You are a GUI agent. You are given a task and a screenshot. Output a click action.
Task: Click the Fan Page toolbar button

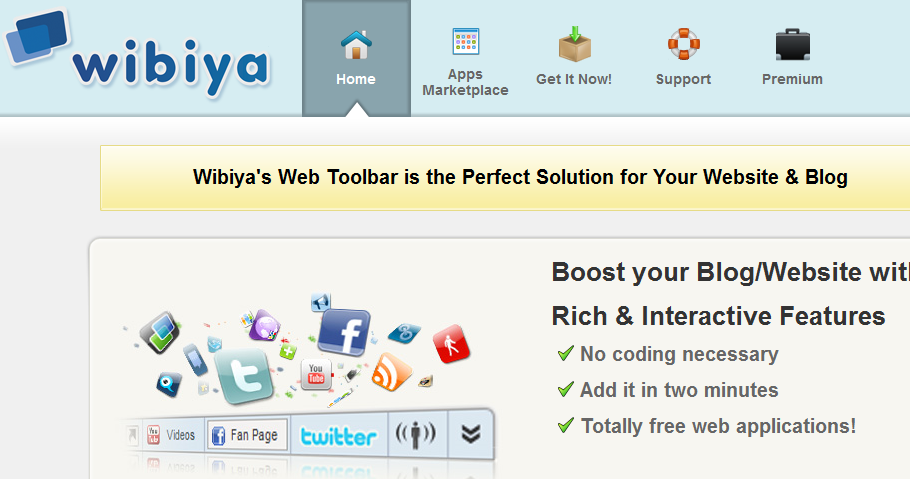pos(247,435)
